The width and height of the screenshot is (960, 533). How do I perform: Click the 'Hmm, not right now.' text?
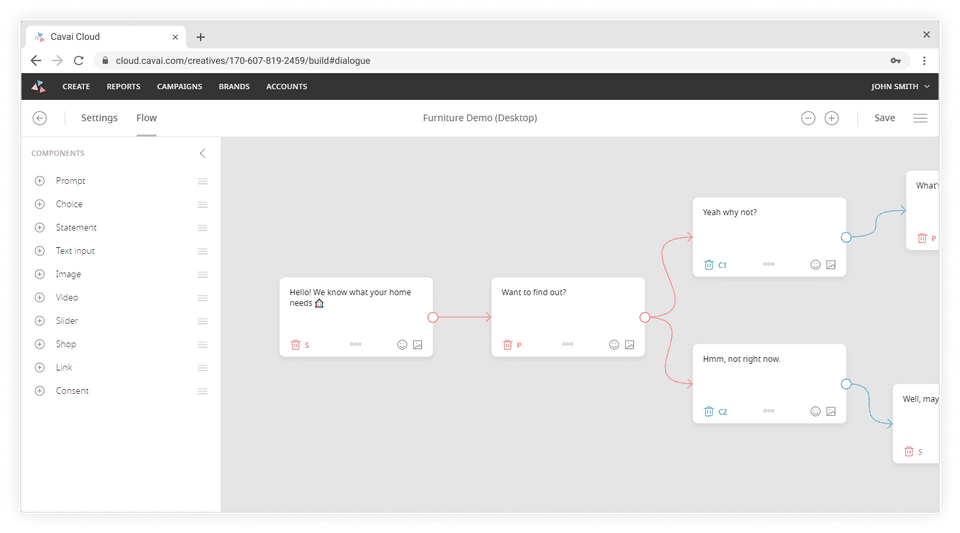point(741,359)
